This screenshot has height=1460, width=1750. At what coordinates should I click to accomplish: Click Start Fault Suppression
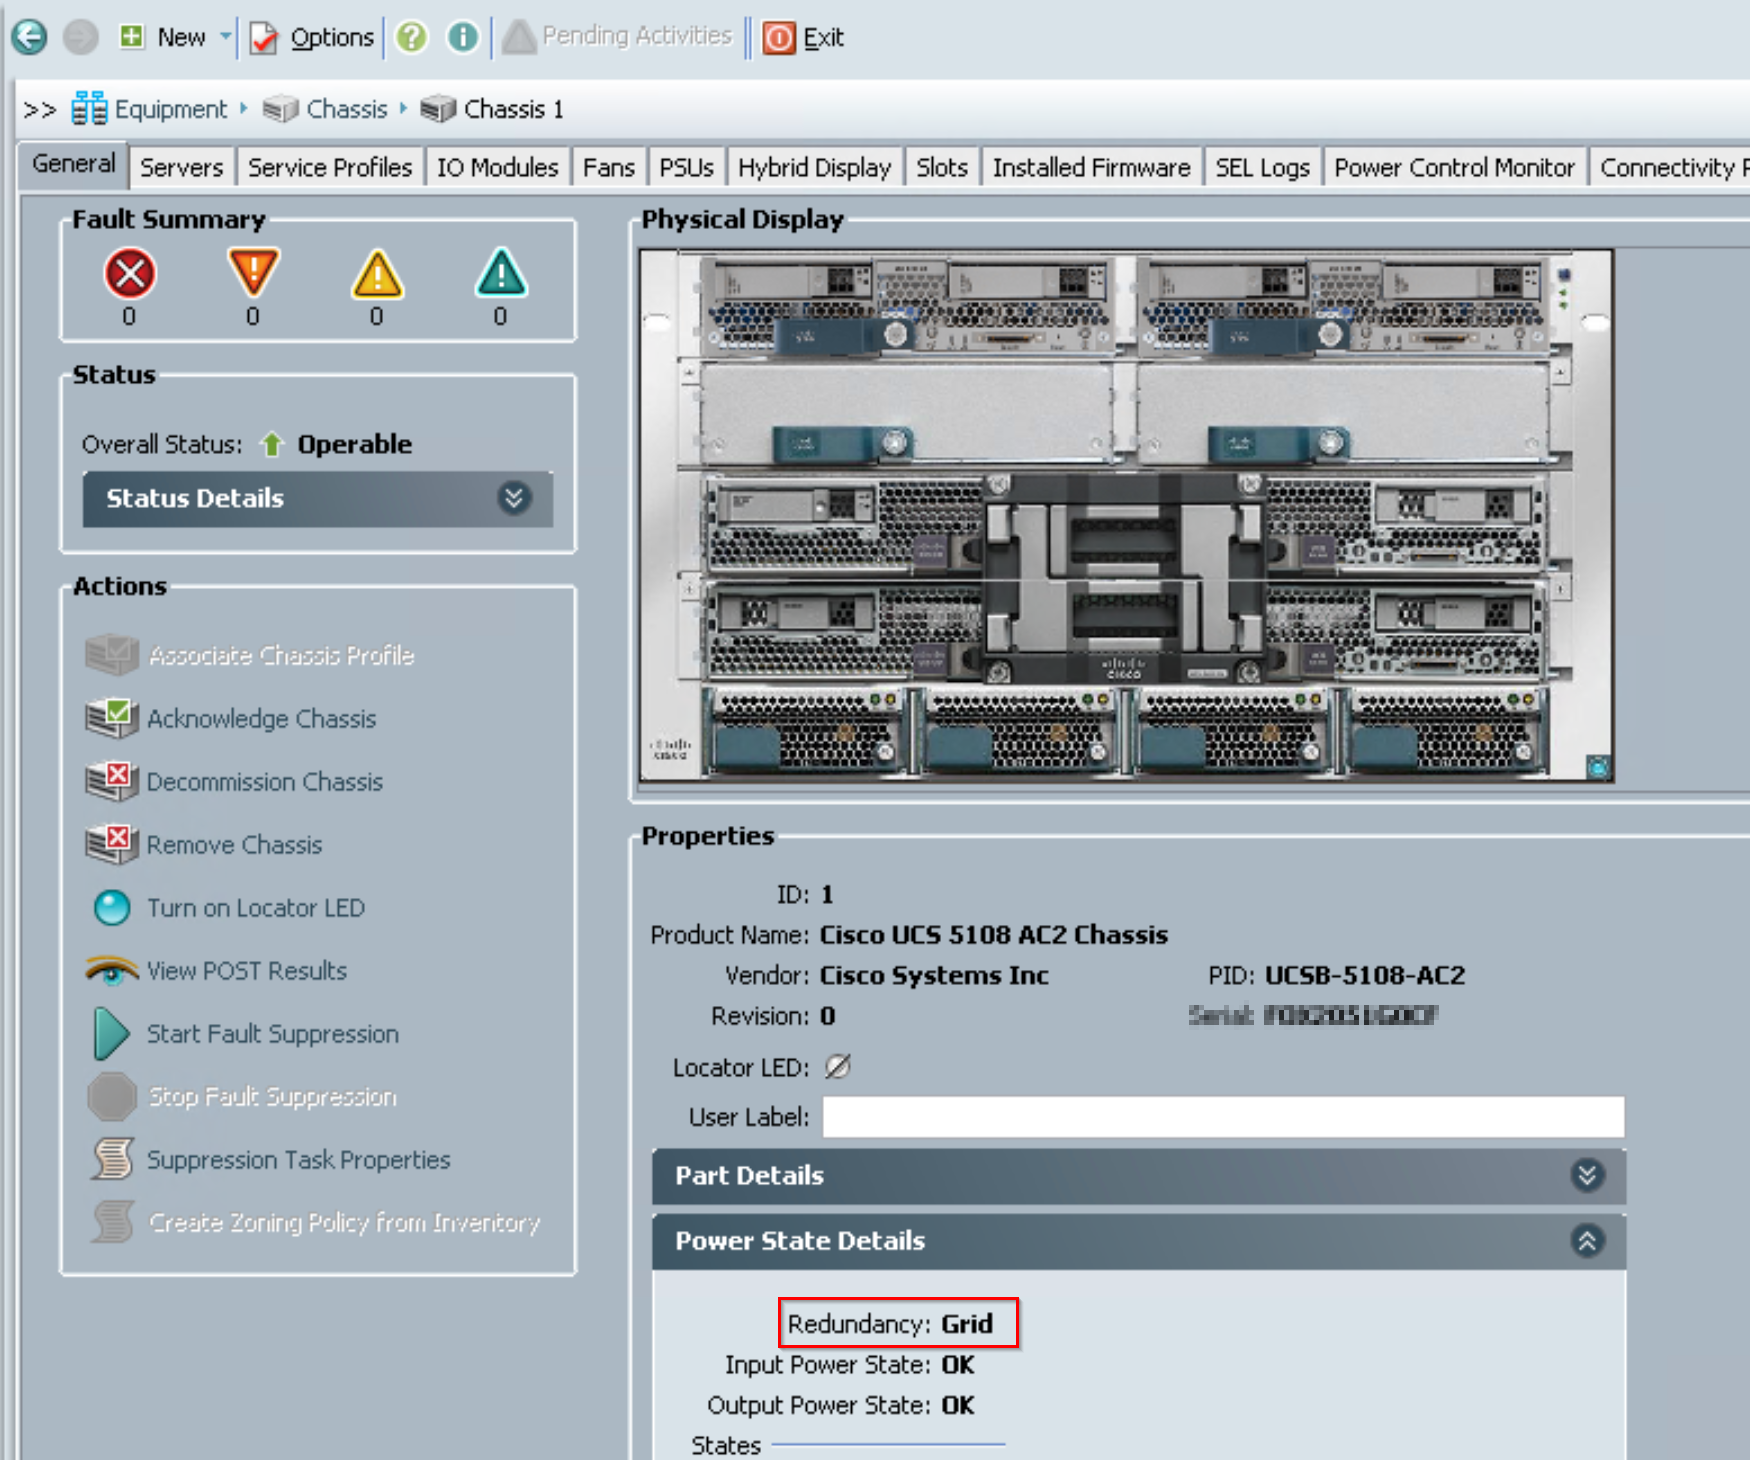(273, 1034)
